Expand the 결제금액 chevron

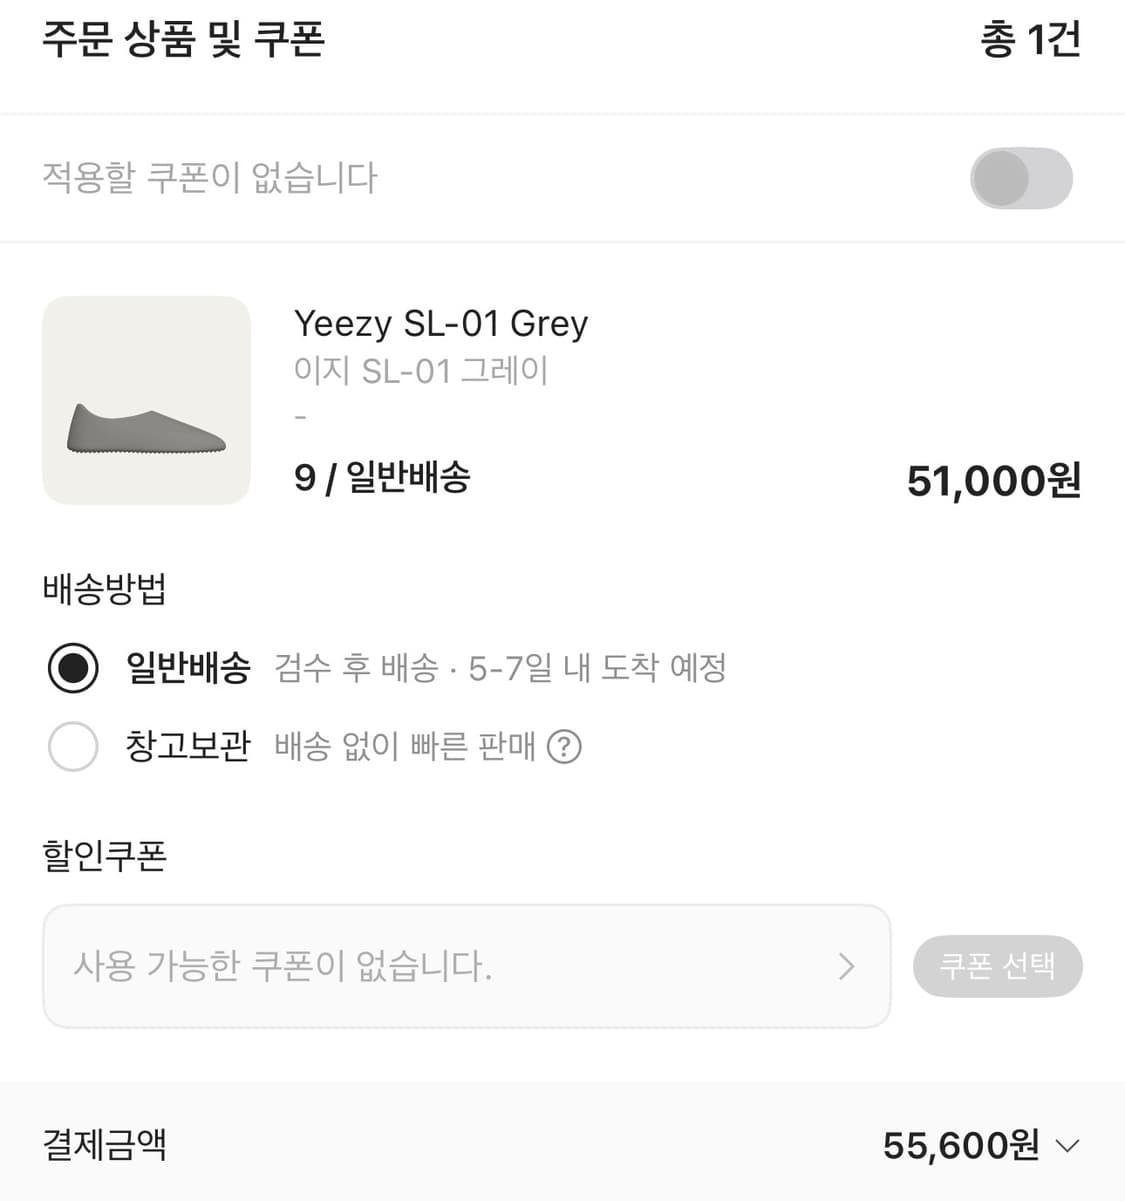[1068, 1145]
